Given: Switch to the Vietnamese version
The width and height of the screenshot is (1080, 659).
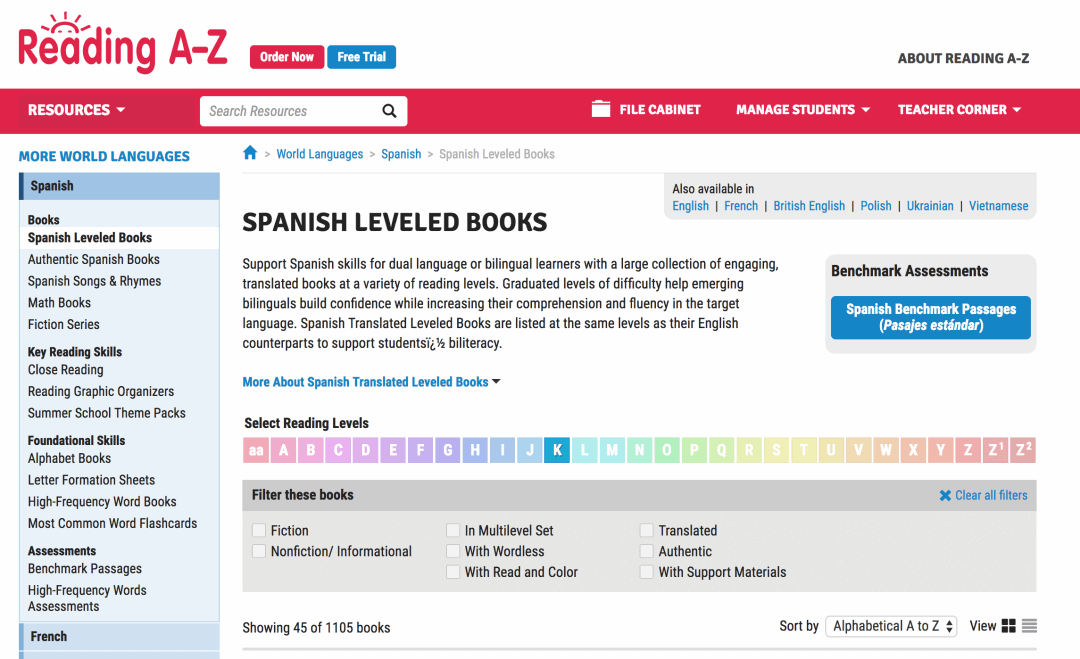Looking at the screenshot, I should (x=998, y=206).
